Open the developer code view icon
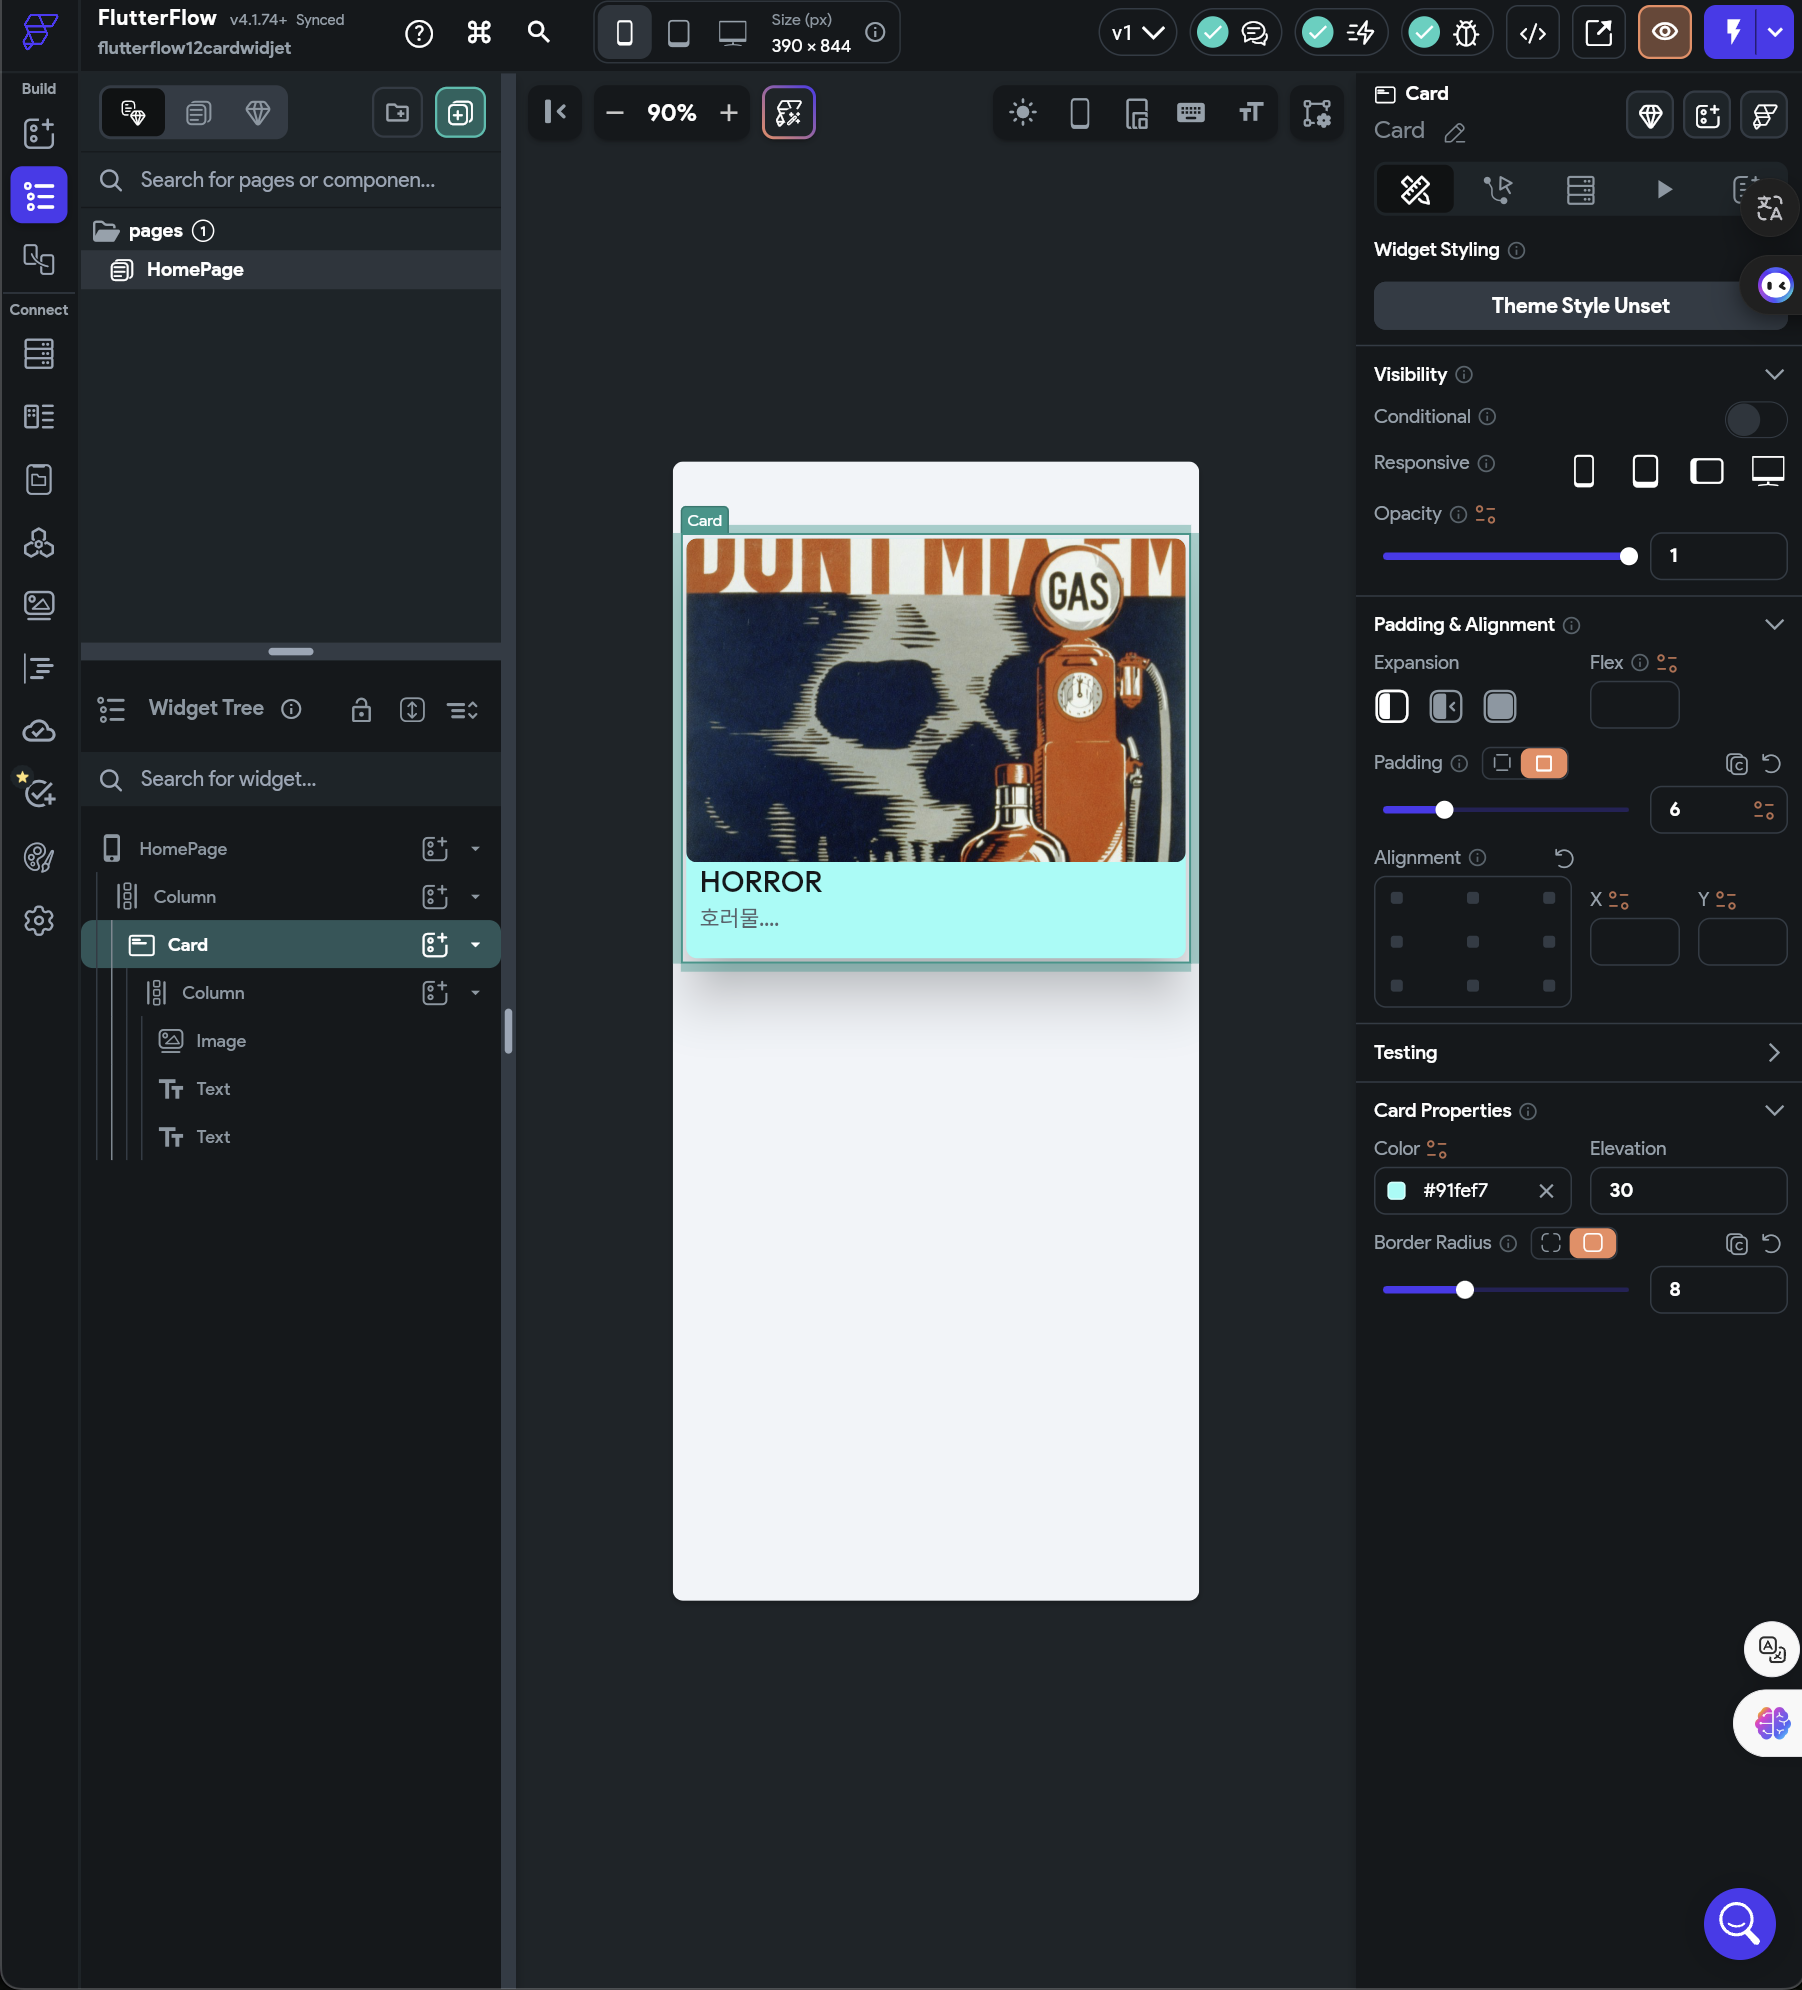This screenshot has height=1990, width=1802. tap(1533, 33)
